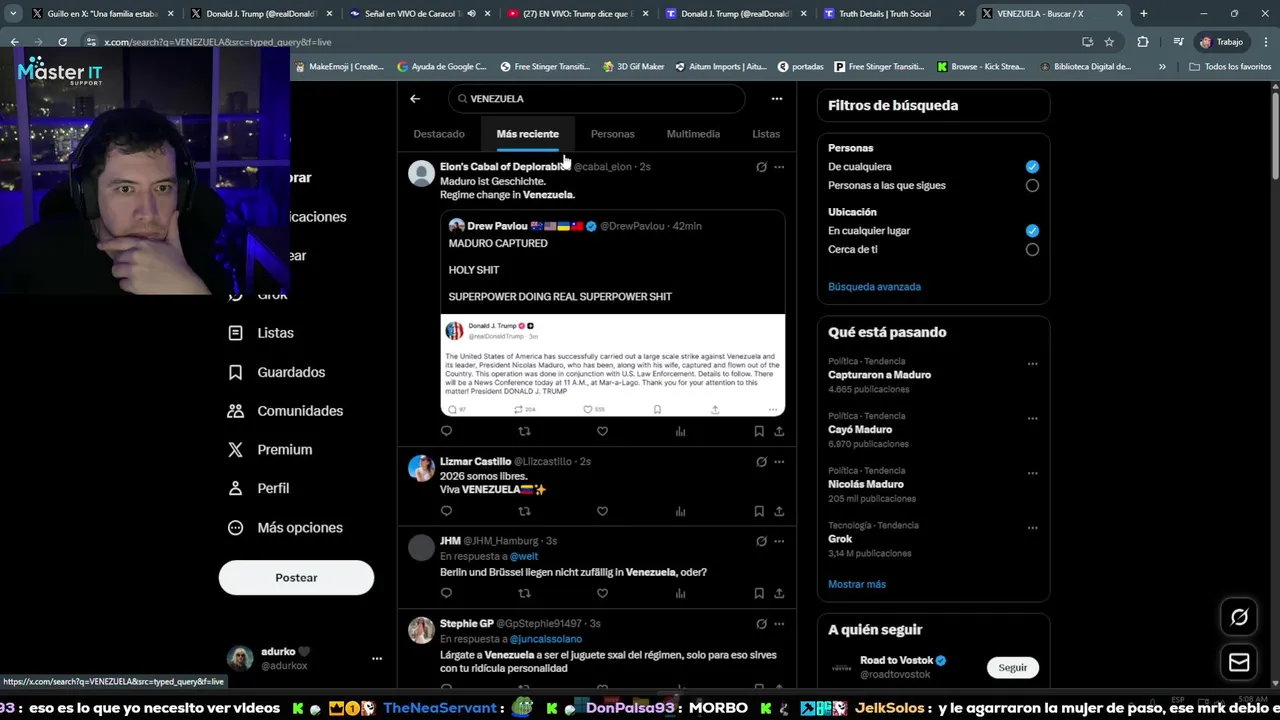Click the back arrow beside the search box
The image size is (1280, 720).
pos(415,99)
